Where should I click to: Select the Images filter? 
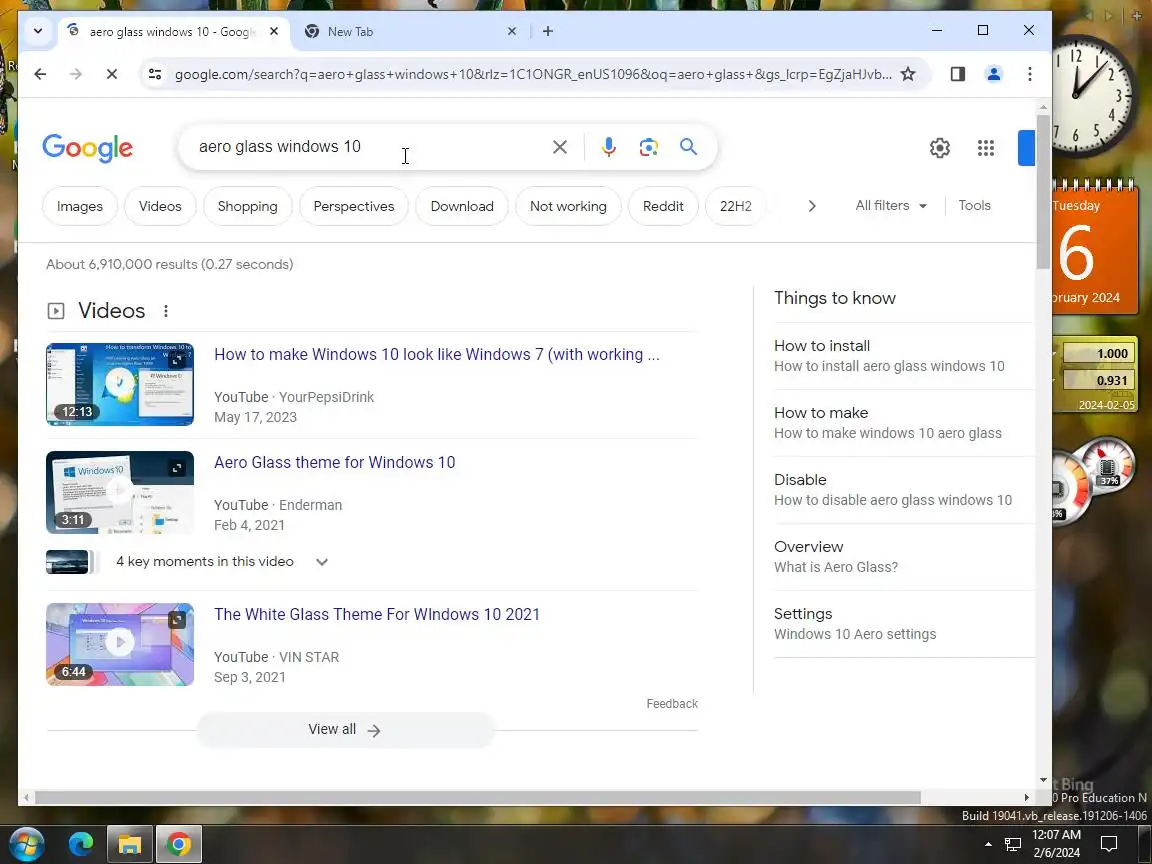coord(79,206)
